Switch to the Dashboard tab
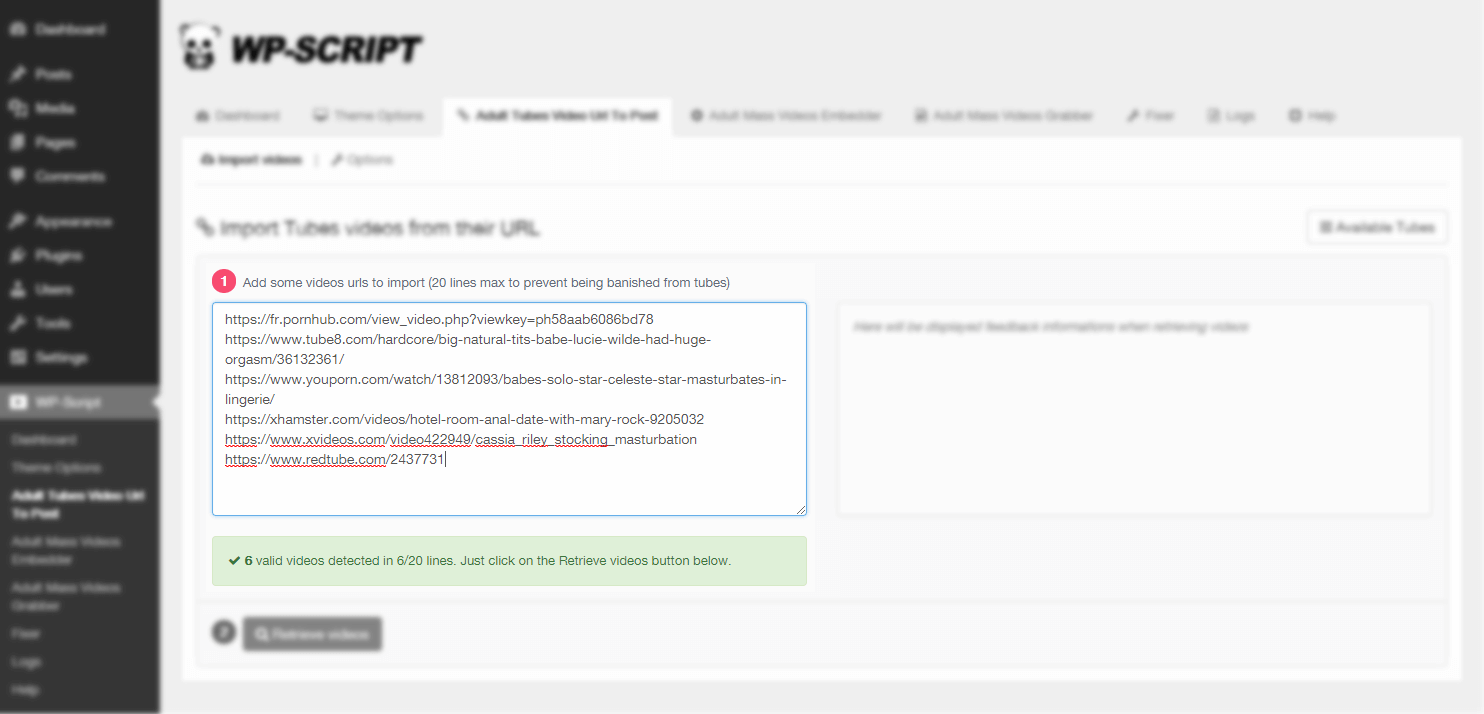Viewport: 1484px width, 714px height. coord(238,116)
